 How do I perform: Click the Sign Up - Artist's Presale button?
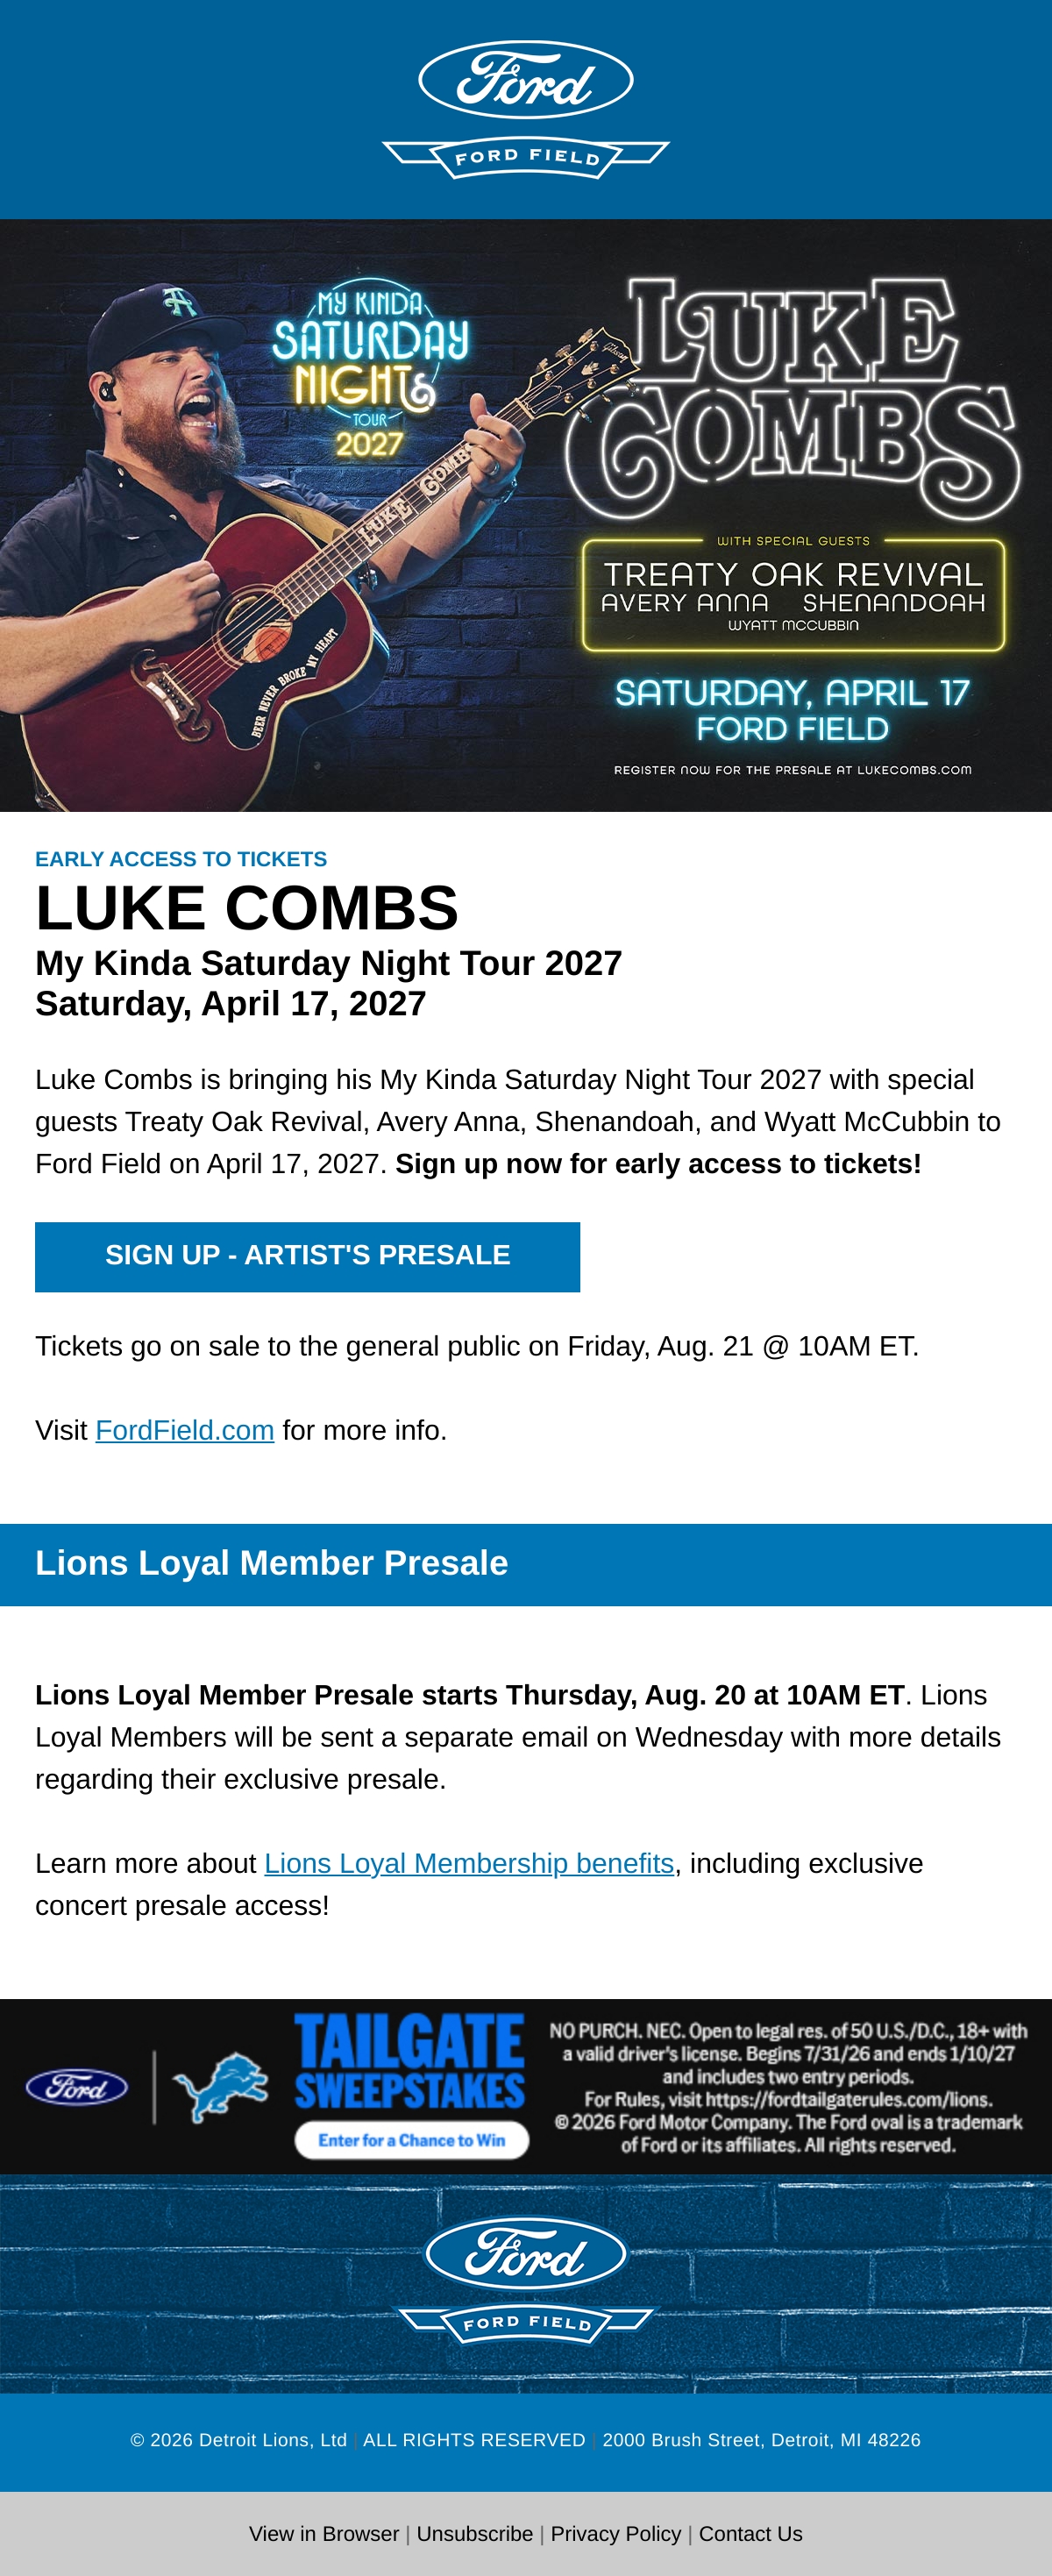(308, 1256)
